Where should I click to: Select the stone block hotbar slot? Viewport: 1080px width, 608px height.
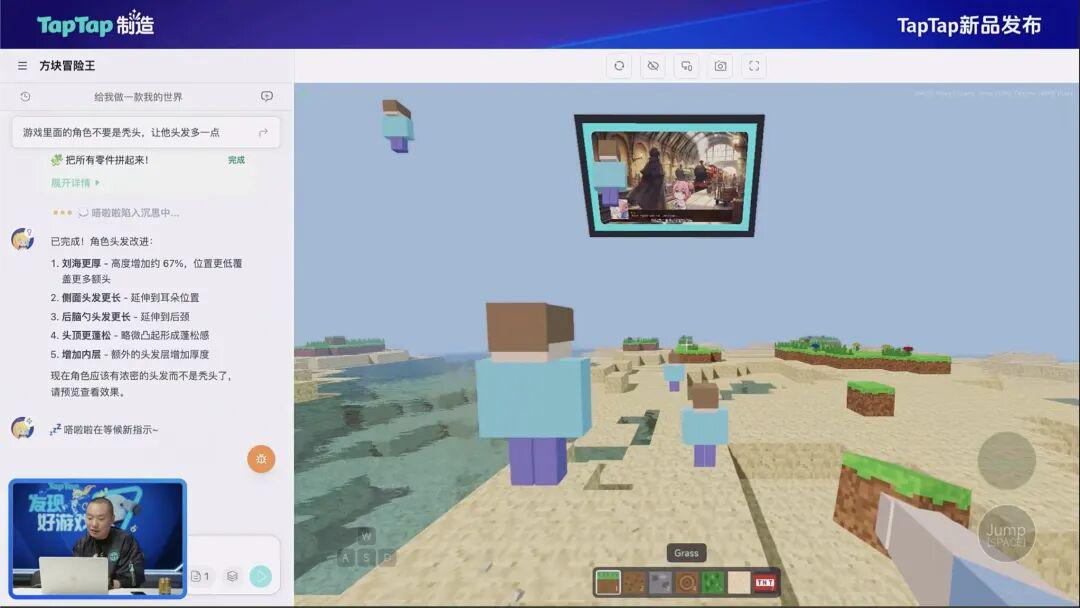[661, 583]
